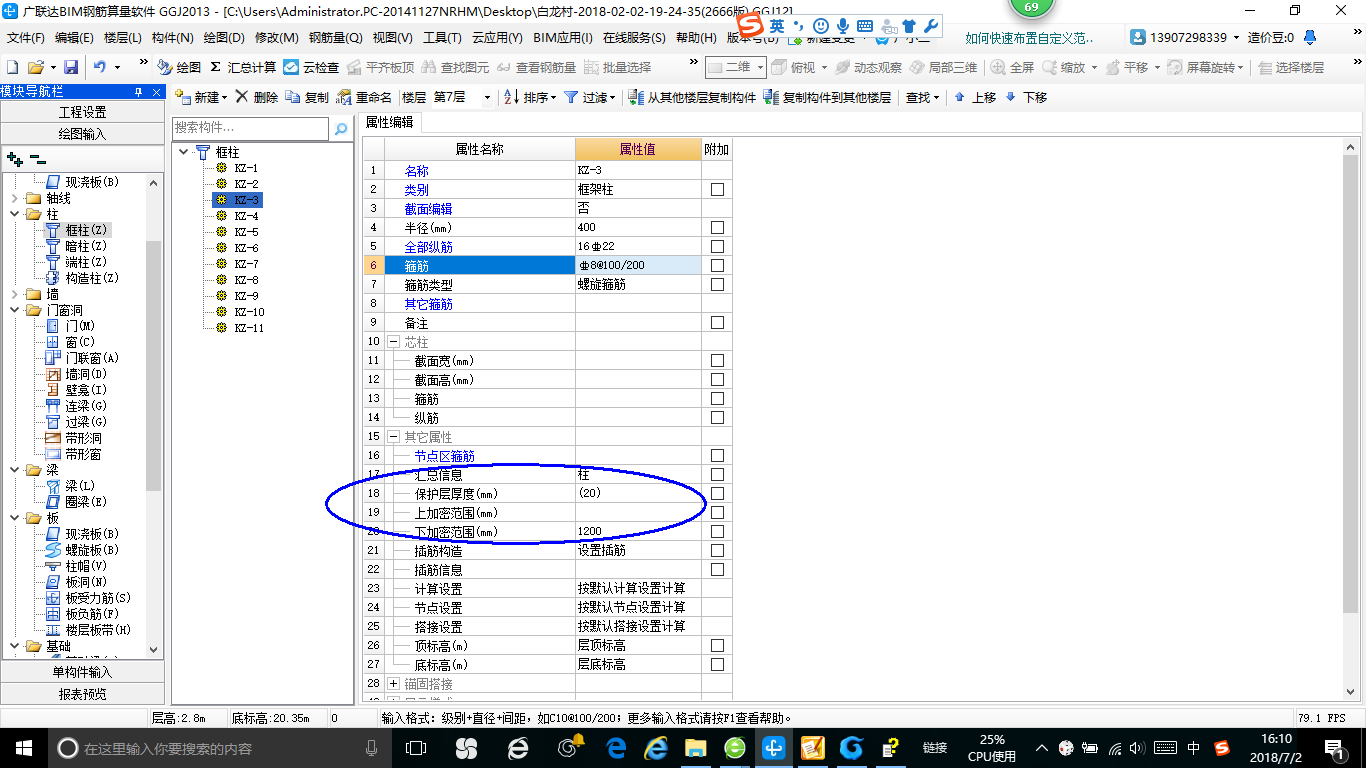This screenshot has width=1366, height=768.
Task: Click 下移 move down arrow
Action: click(1026, 97)
